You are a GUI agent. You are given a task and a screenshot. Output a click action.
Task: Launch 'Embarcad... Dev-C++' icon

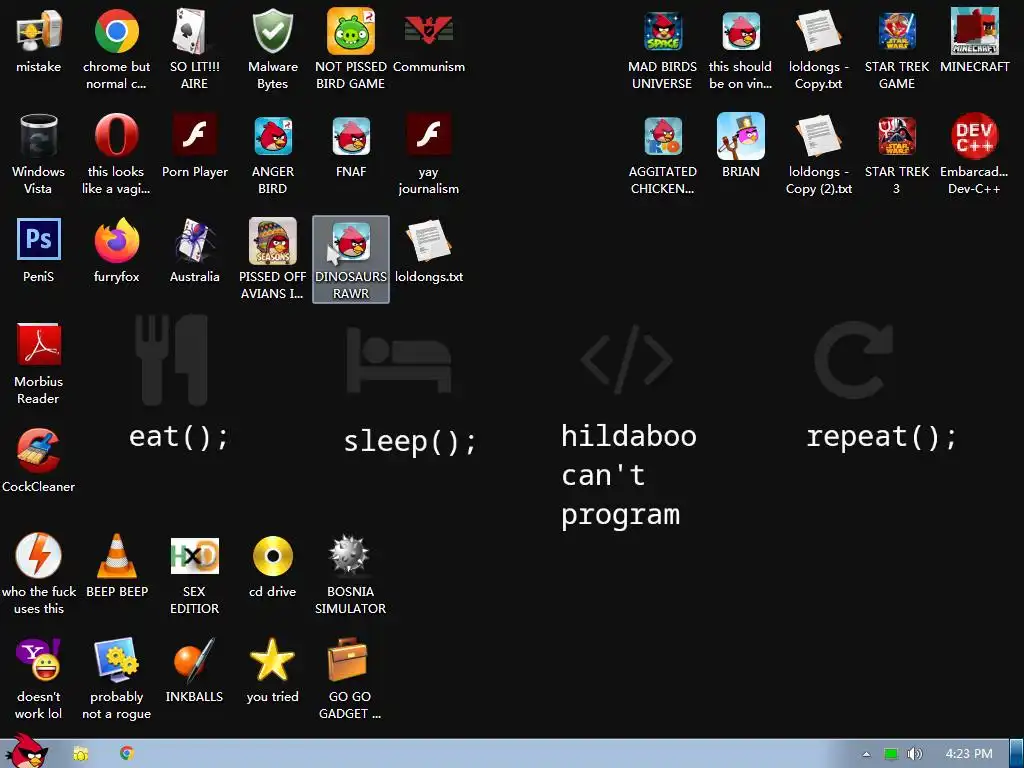coord(974,136)
